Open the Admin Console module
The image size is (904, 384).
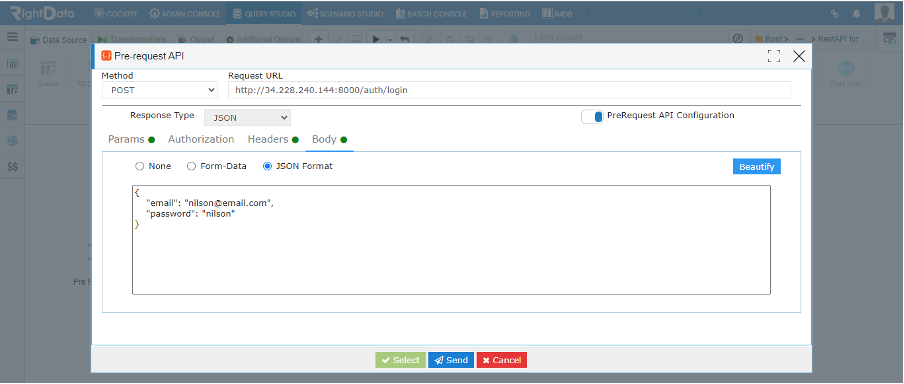point(184,14)
